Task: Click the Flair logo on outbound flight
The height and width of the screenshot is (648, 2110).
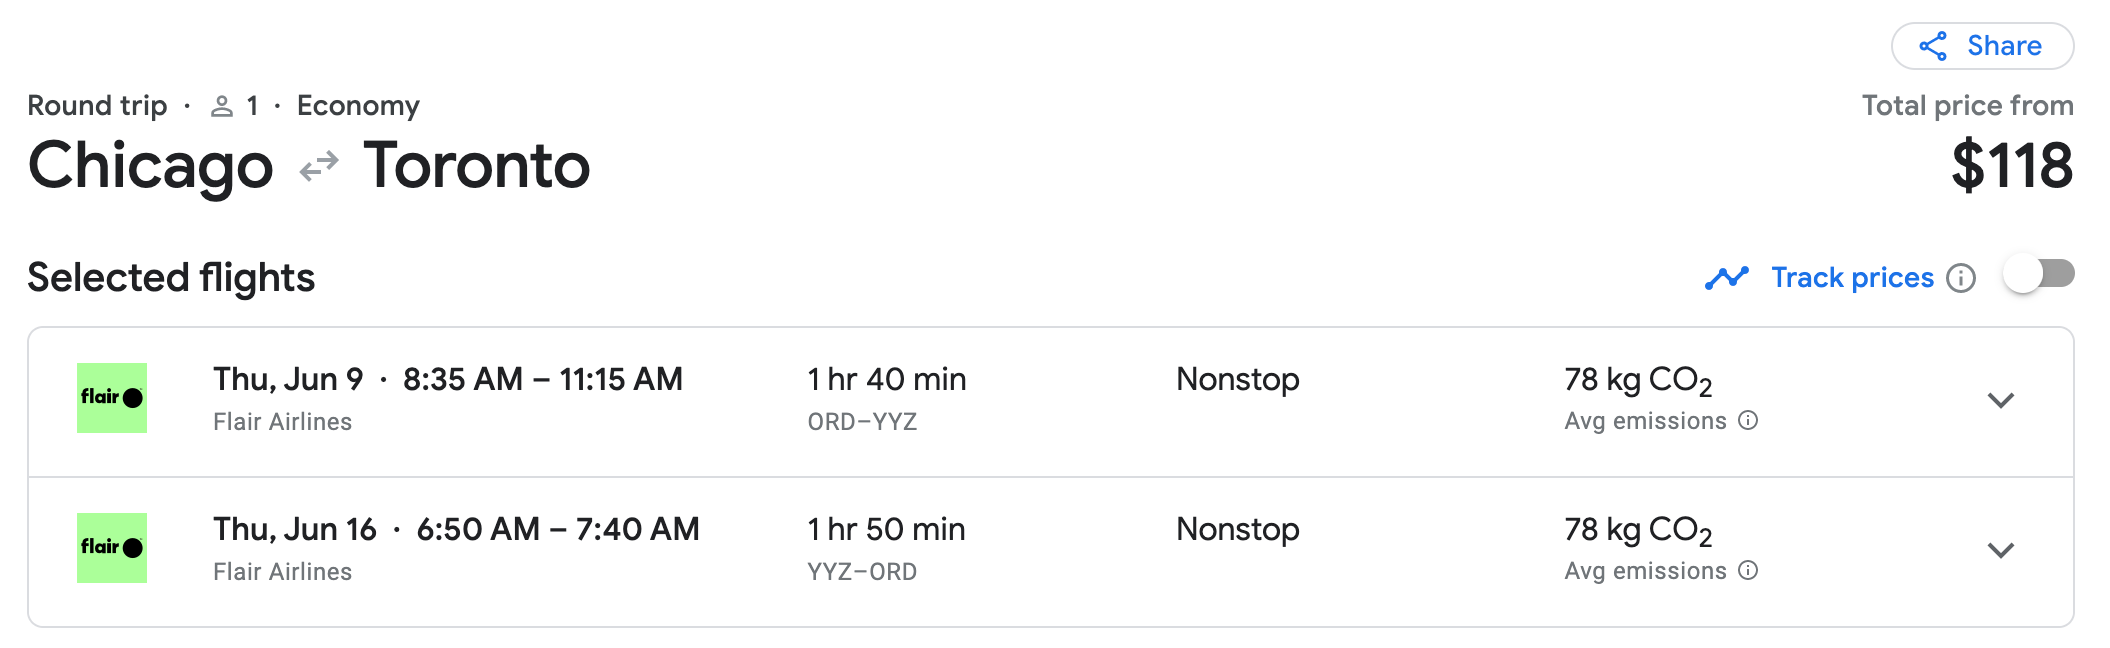Action: click(x=112, y=398)
